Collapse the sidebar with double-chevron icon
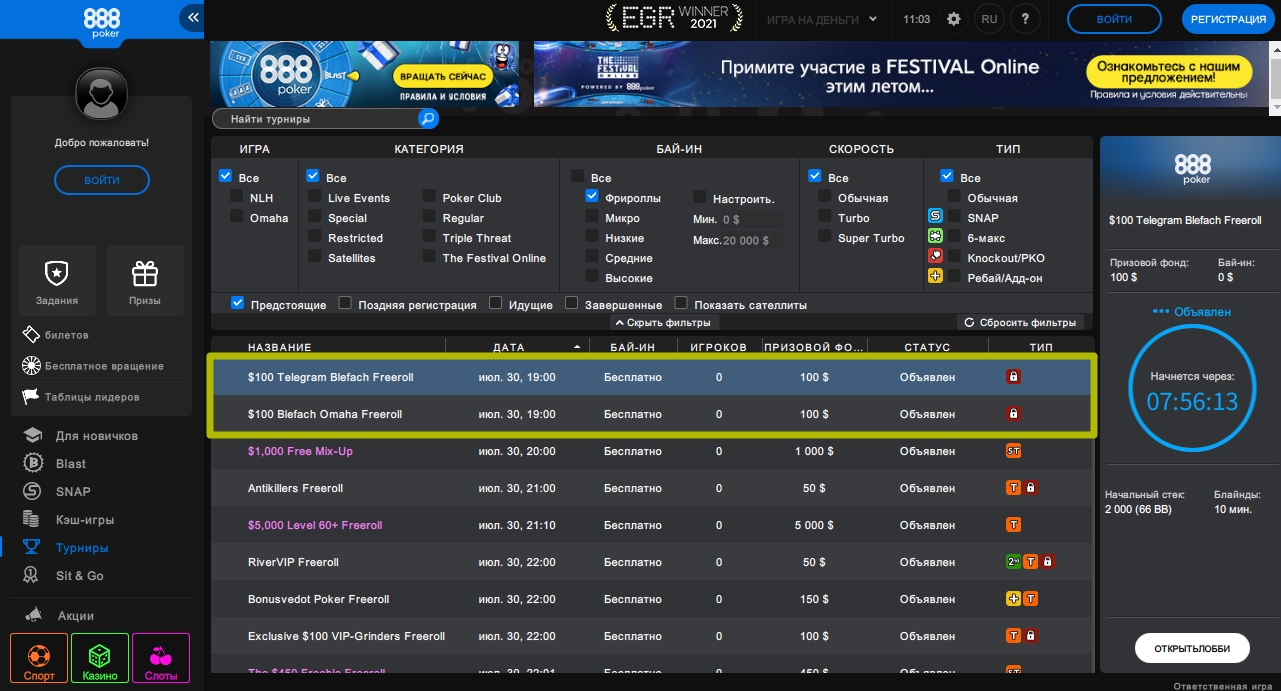The height and width of the screenshot is (691, 1281). (193, 18)
